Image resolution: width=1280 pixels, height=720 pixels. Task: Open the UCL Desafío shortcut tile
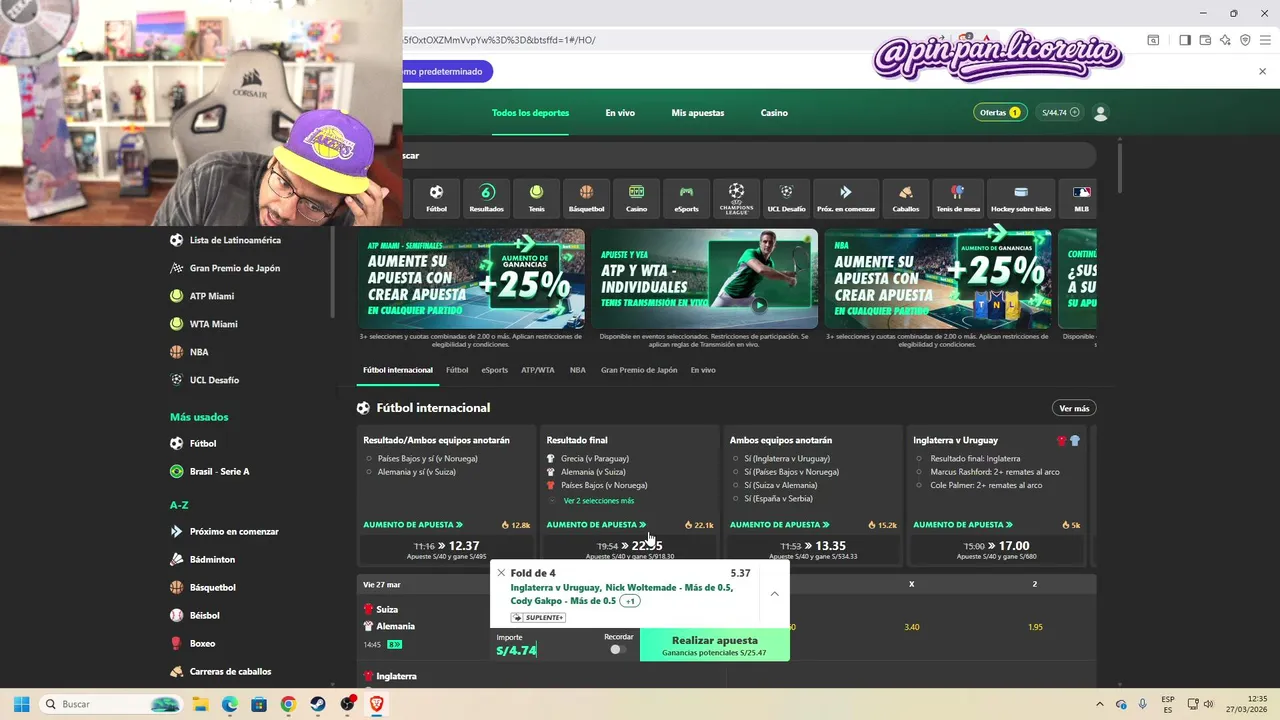786,198
